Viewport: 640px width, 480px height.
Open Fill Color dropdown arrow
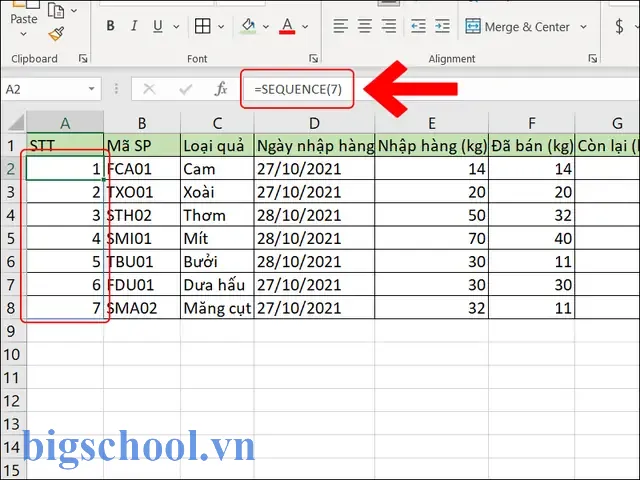[x=266, y=27]
